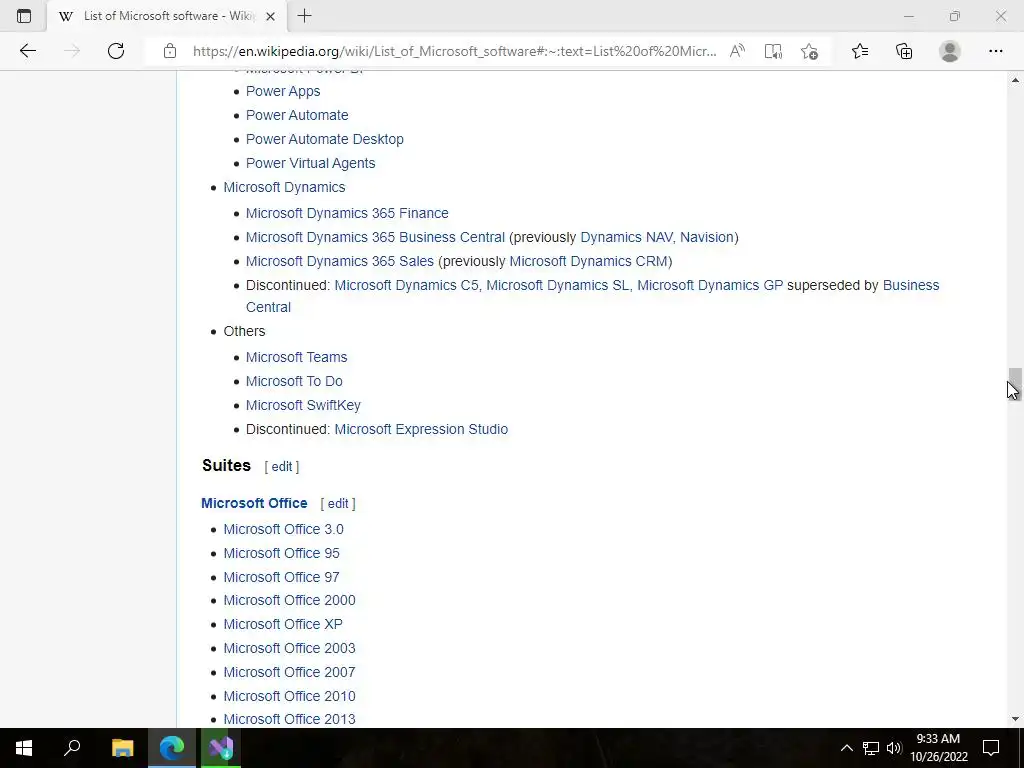Enter Immersive Reader mode
1024x768 pixels.
click(x=773, y=51)
